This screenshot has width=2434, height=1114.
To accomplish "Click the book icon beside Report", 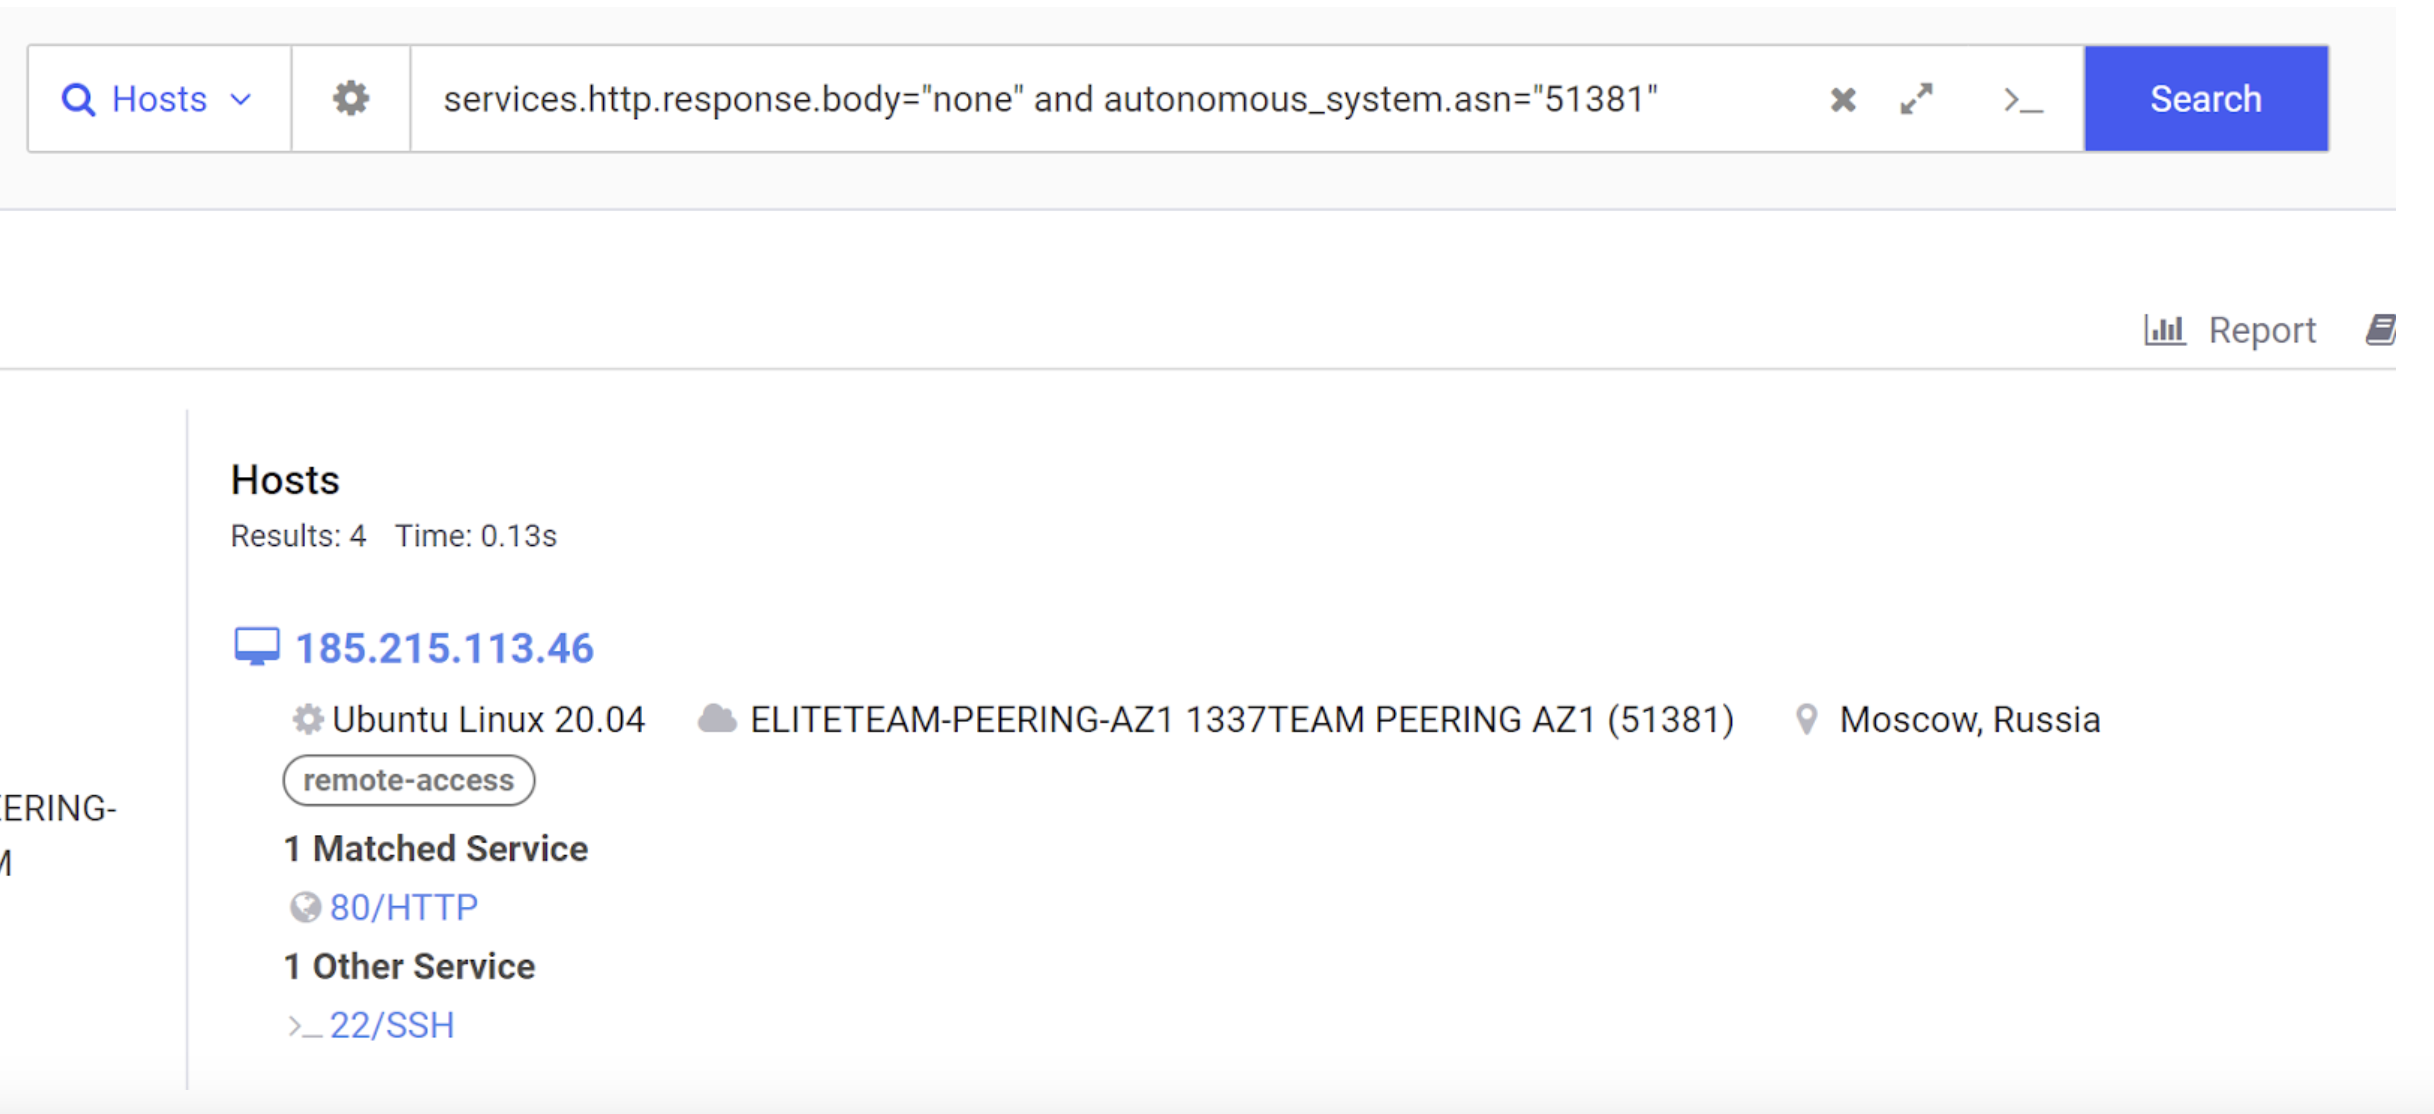I will [2380, 329].
